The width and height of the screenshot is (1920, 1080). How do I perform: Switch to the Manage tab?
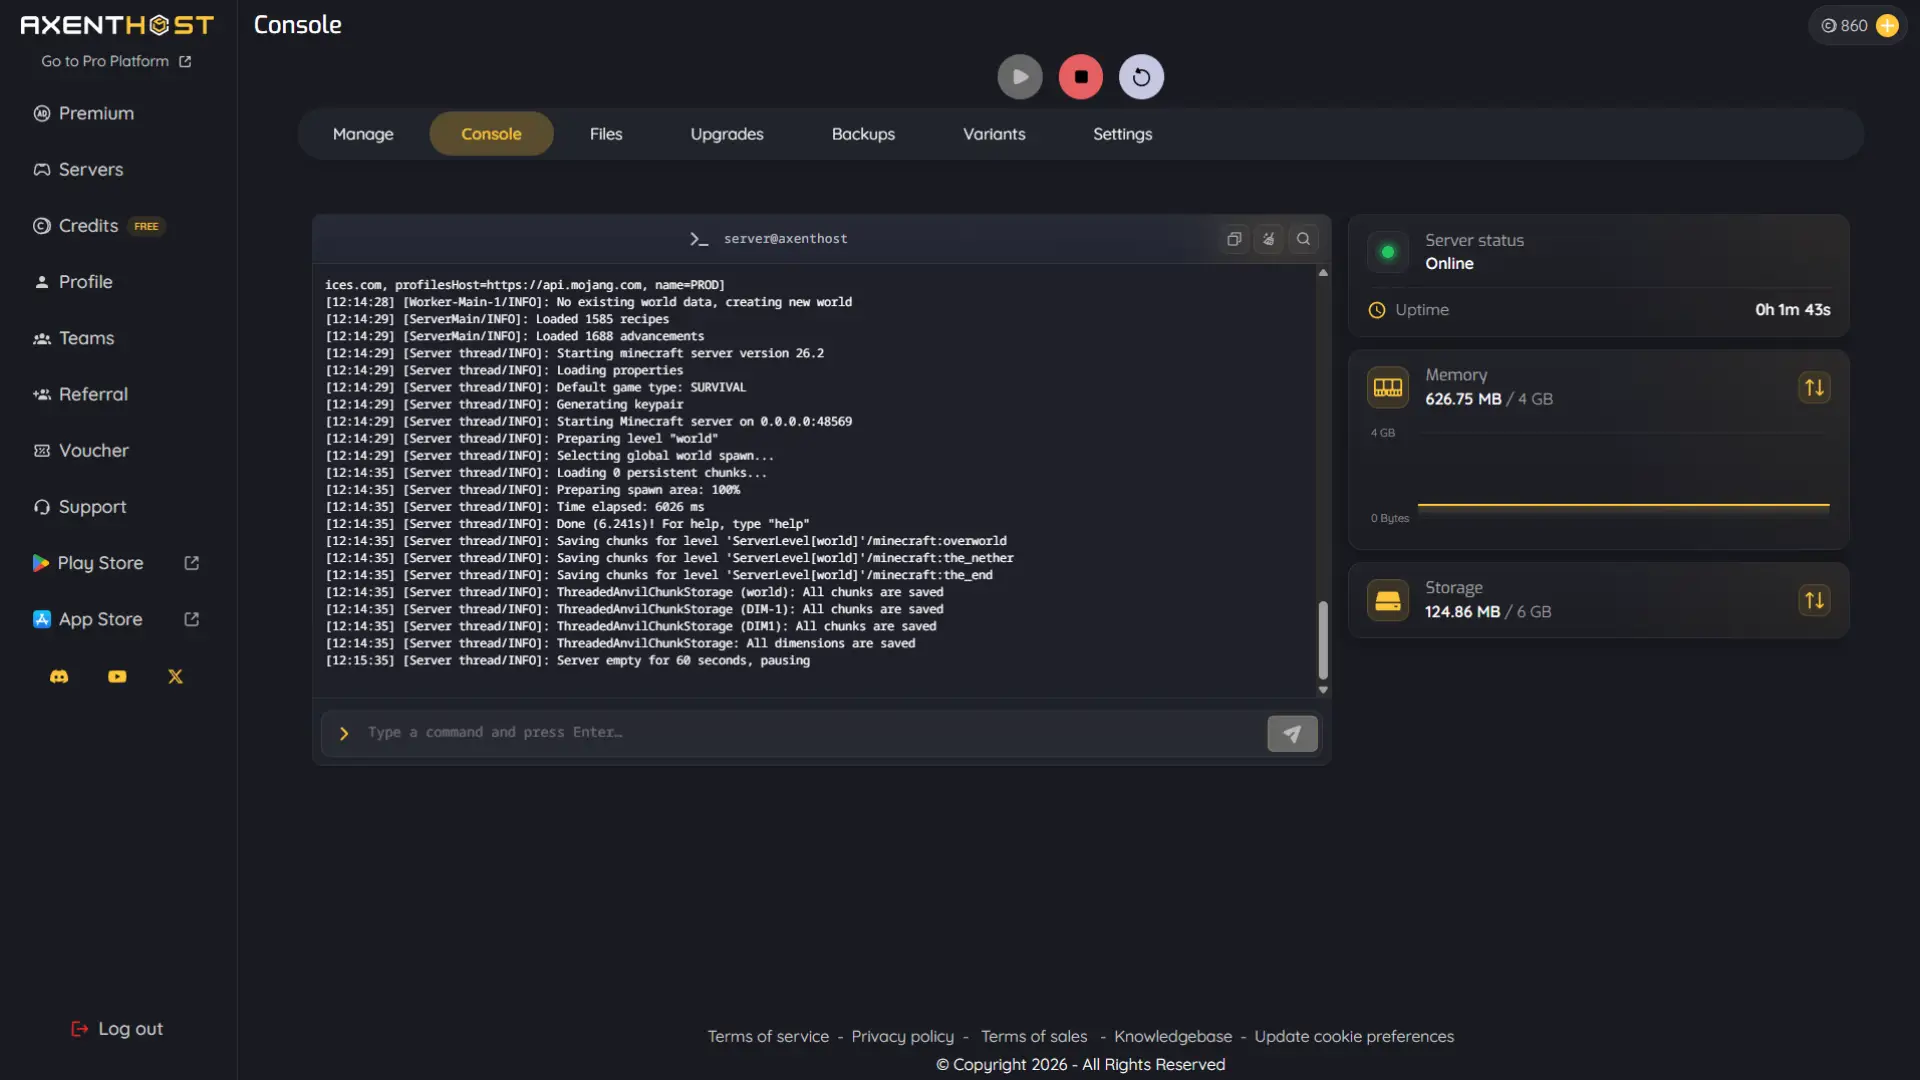363,134
